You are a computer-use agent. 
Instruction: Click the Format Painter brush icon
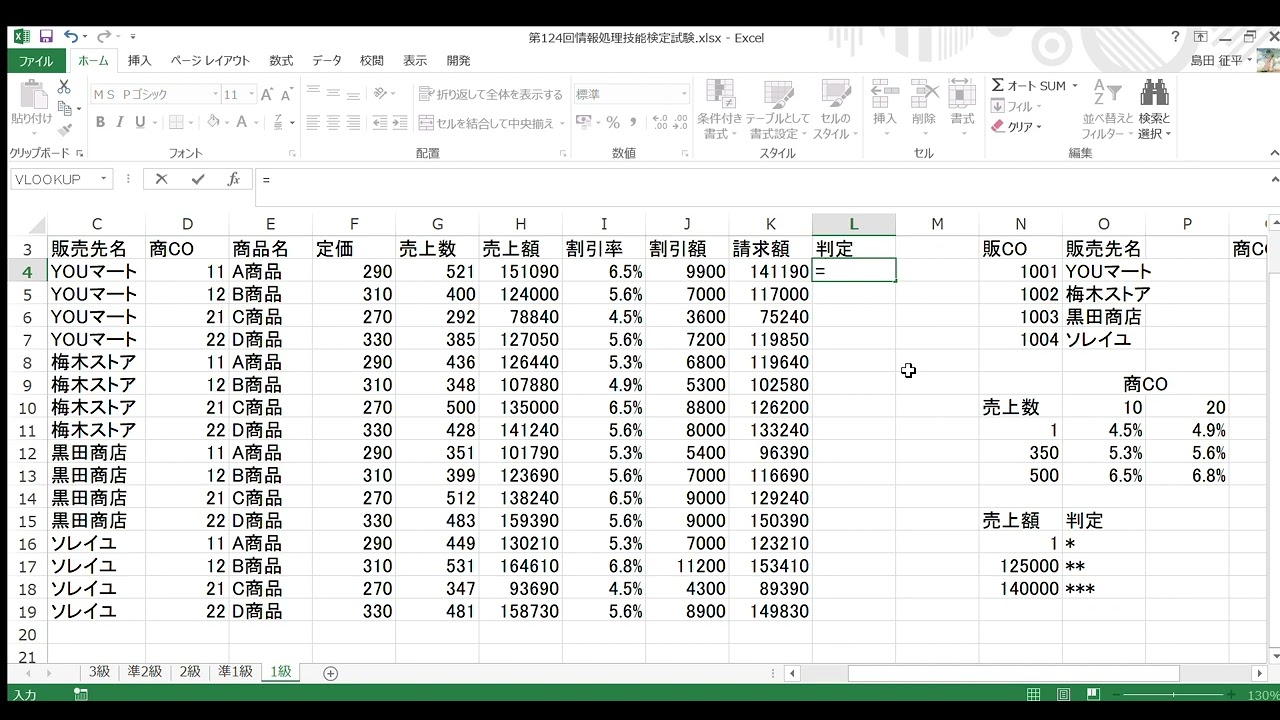[64, 129]
